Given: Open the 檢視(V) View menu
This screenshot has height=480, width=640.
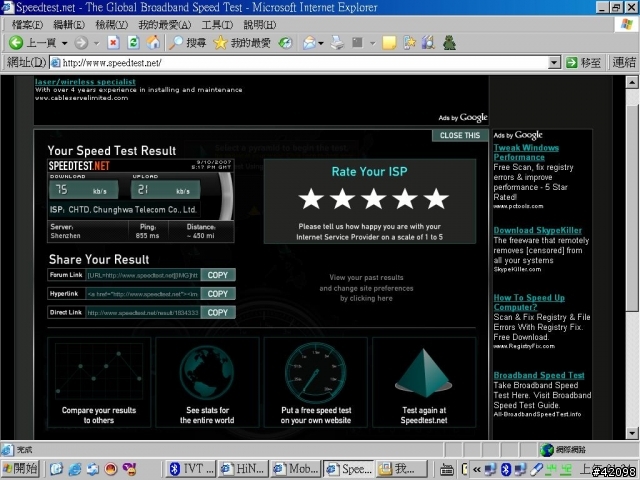Looking at the screenshot, I should click(x=111, y=25).
